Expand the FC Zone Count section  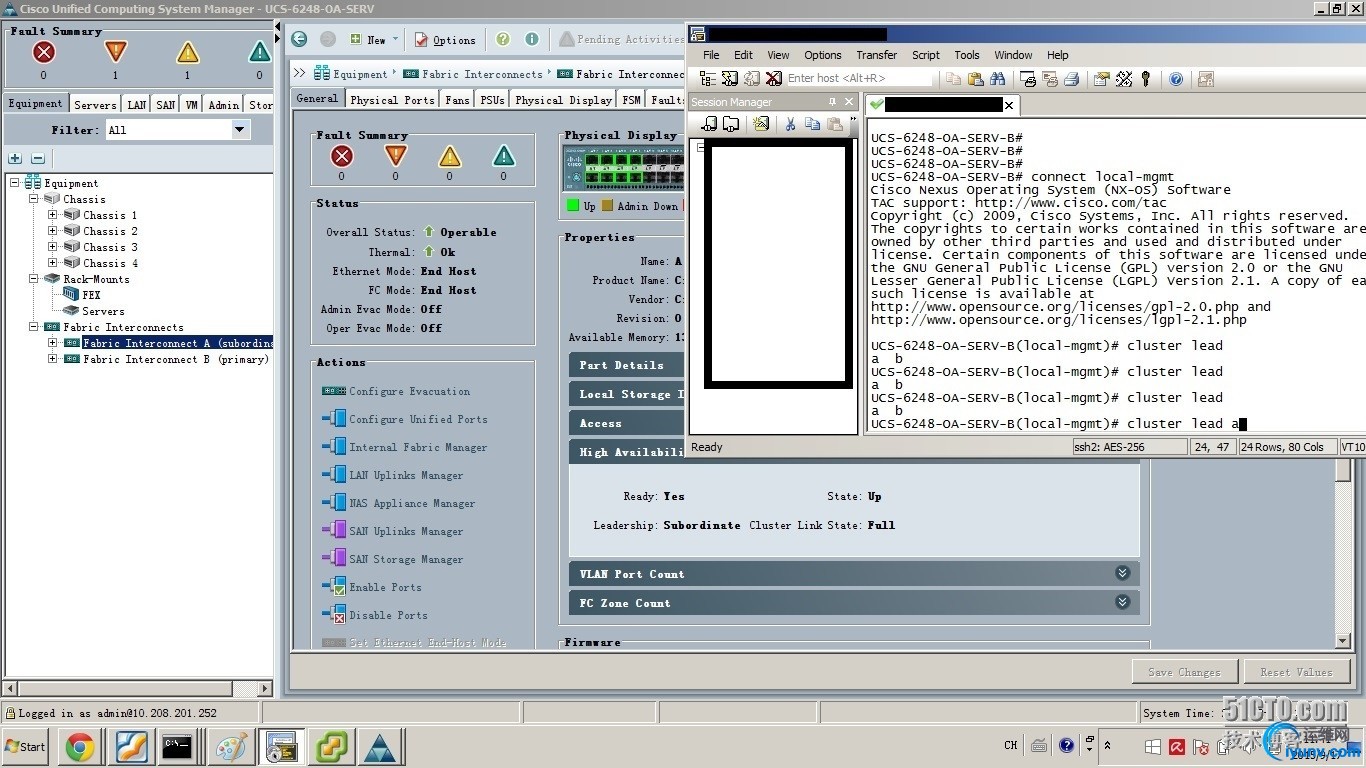point(1122,602)
